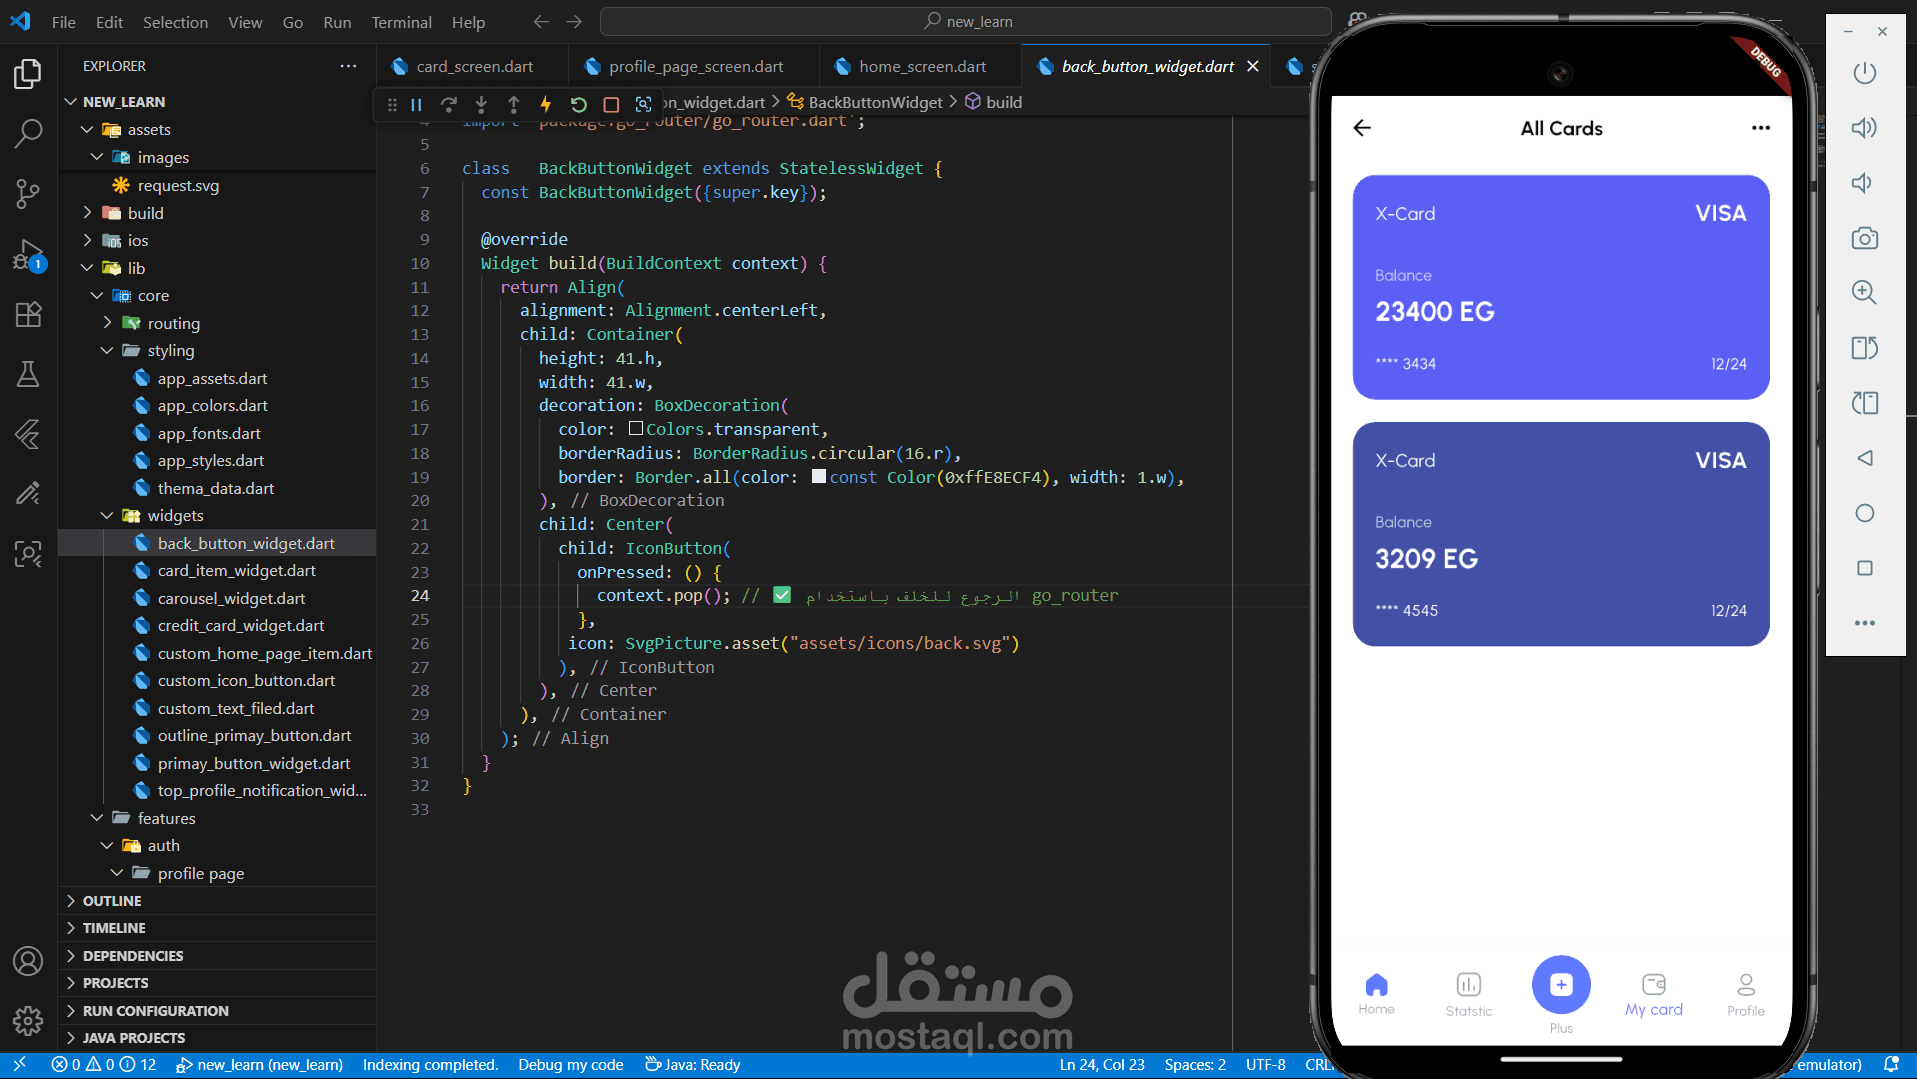Take emulator screenshot with camera icon
This screenshot has width=1917, height=1079.
(x=1864, y=238)
